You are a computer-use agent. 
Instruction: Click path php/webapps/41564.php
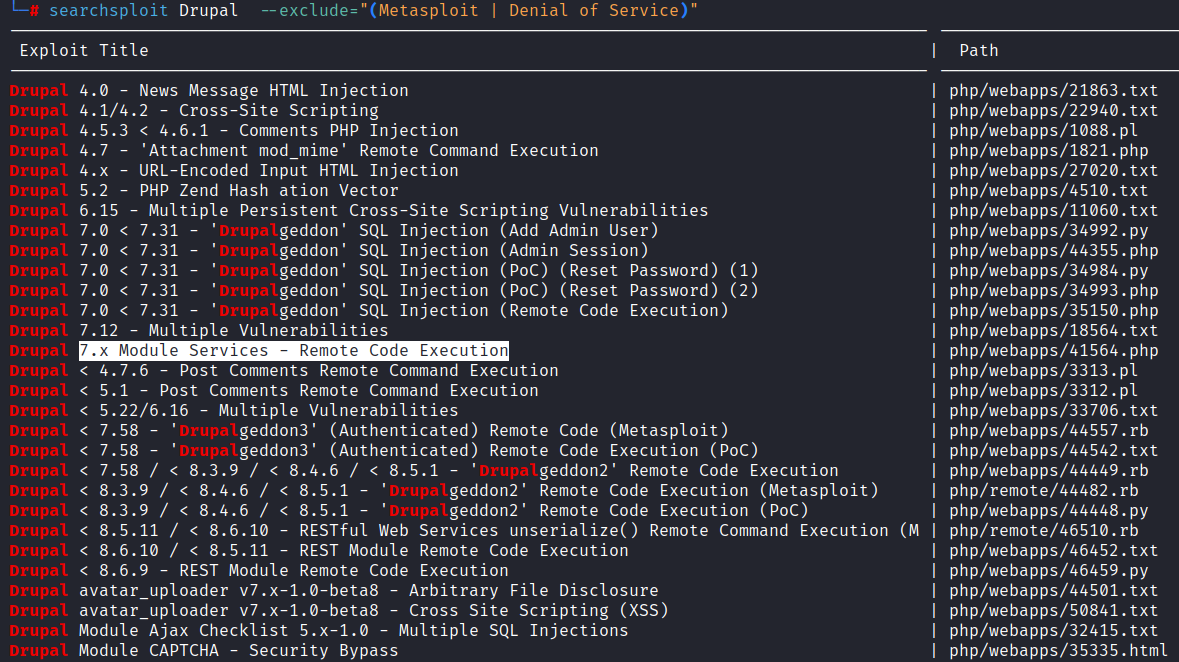(x=1053, y=351)
